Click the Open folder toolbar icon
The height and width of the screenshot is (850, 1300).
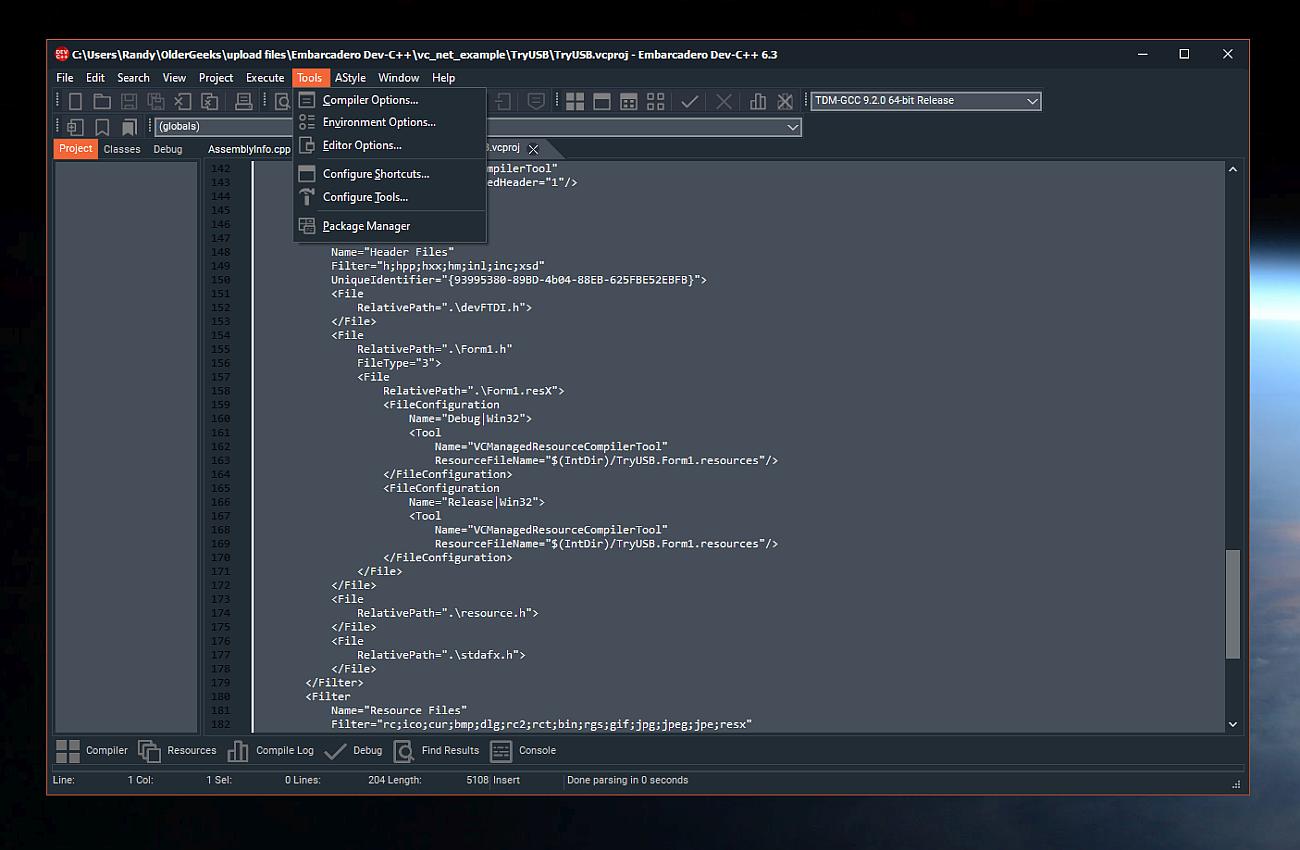click(102, 101)
